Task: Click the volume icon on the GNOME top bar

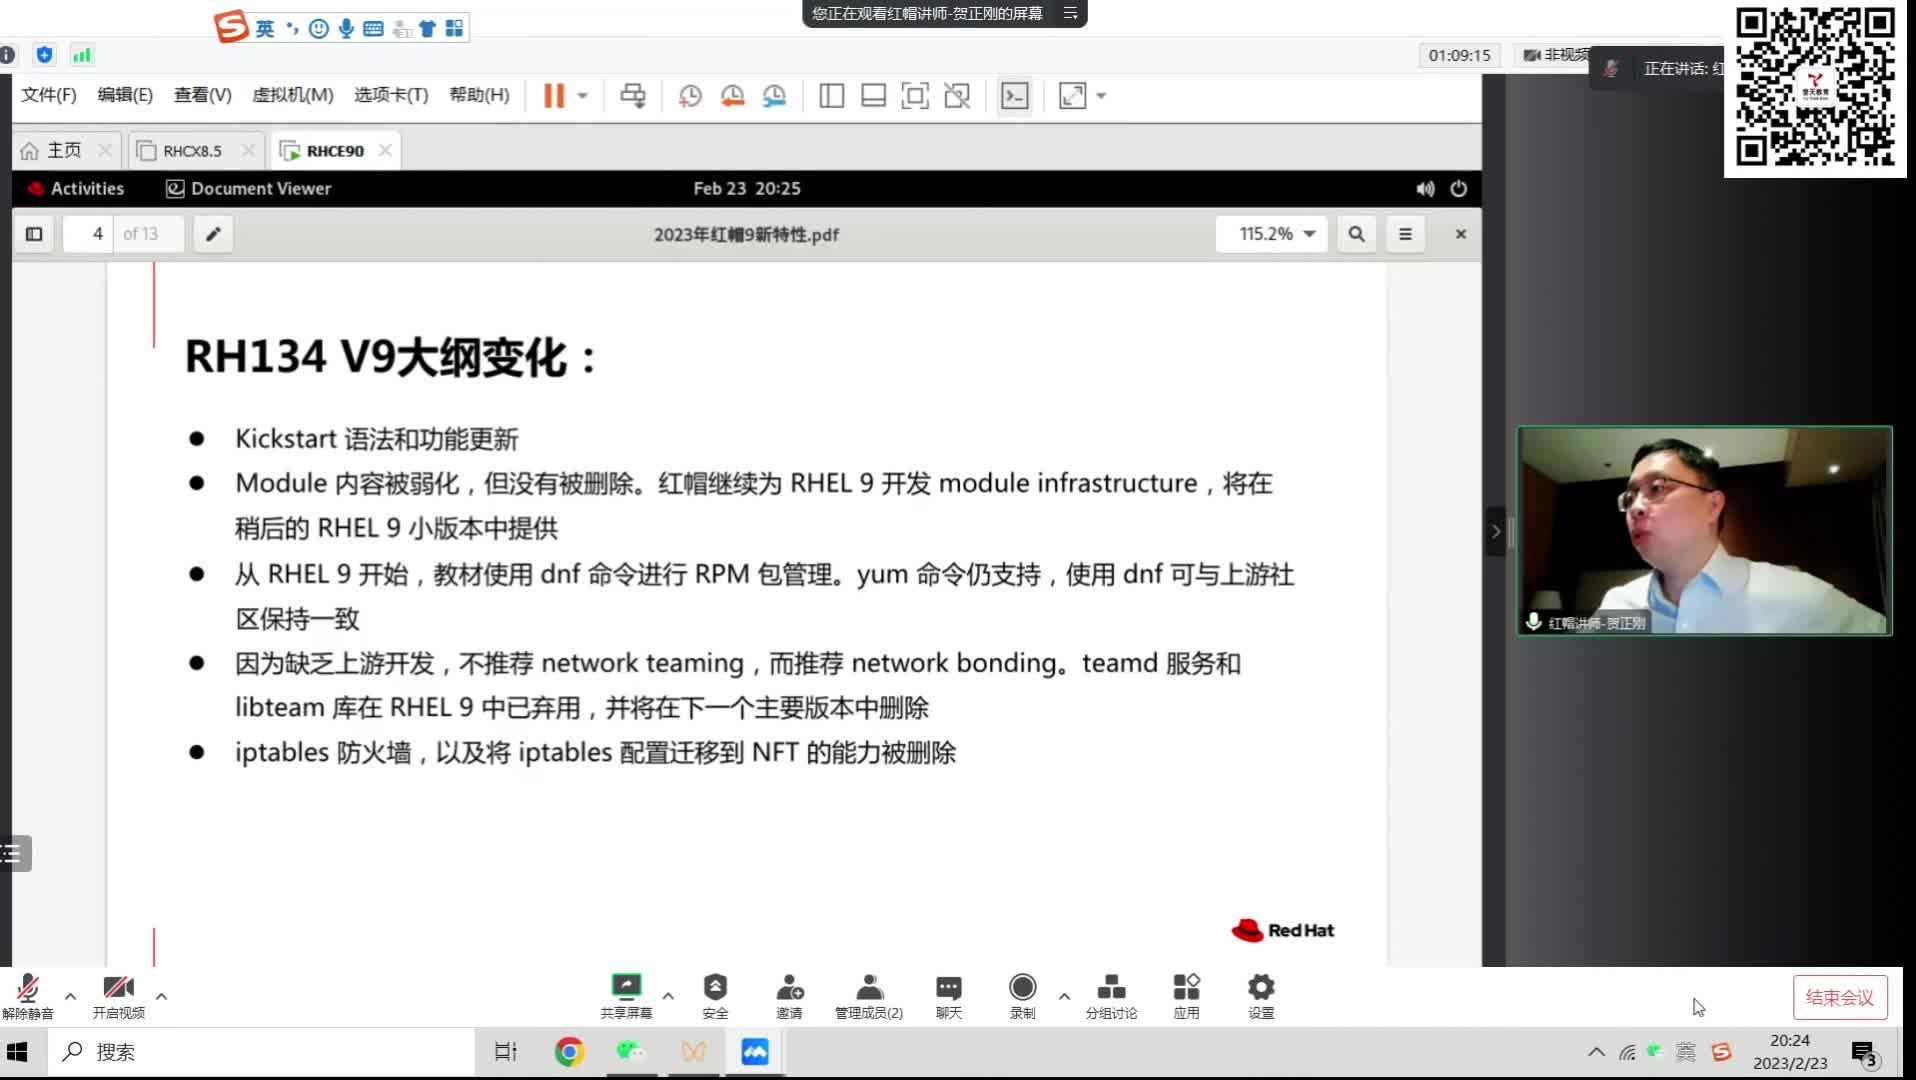Action: [1424, 188]
